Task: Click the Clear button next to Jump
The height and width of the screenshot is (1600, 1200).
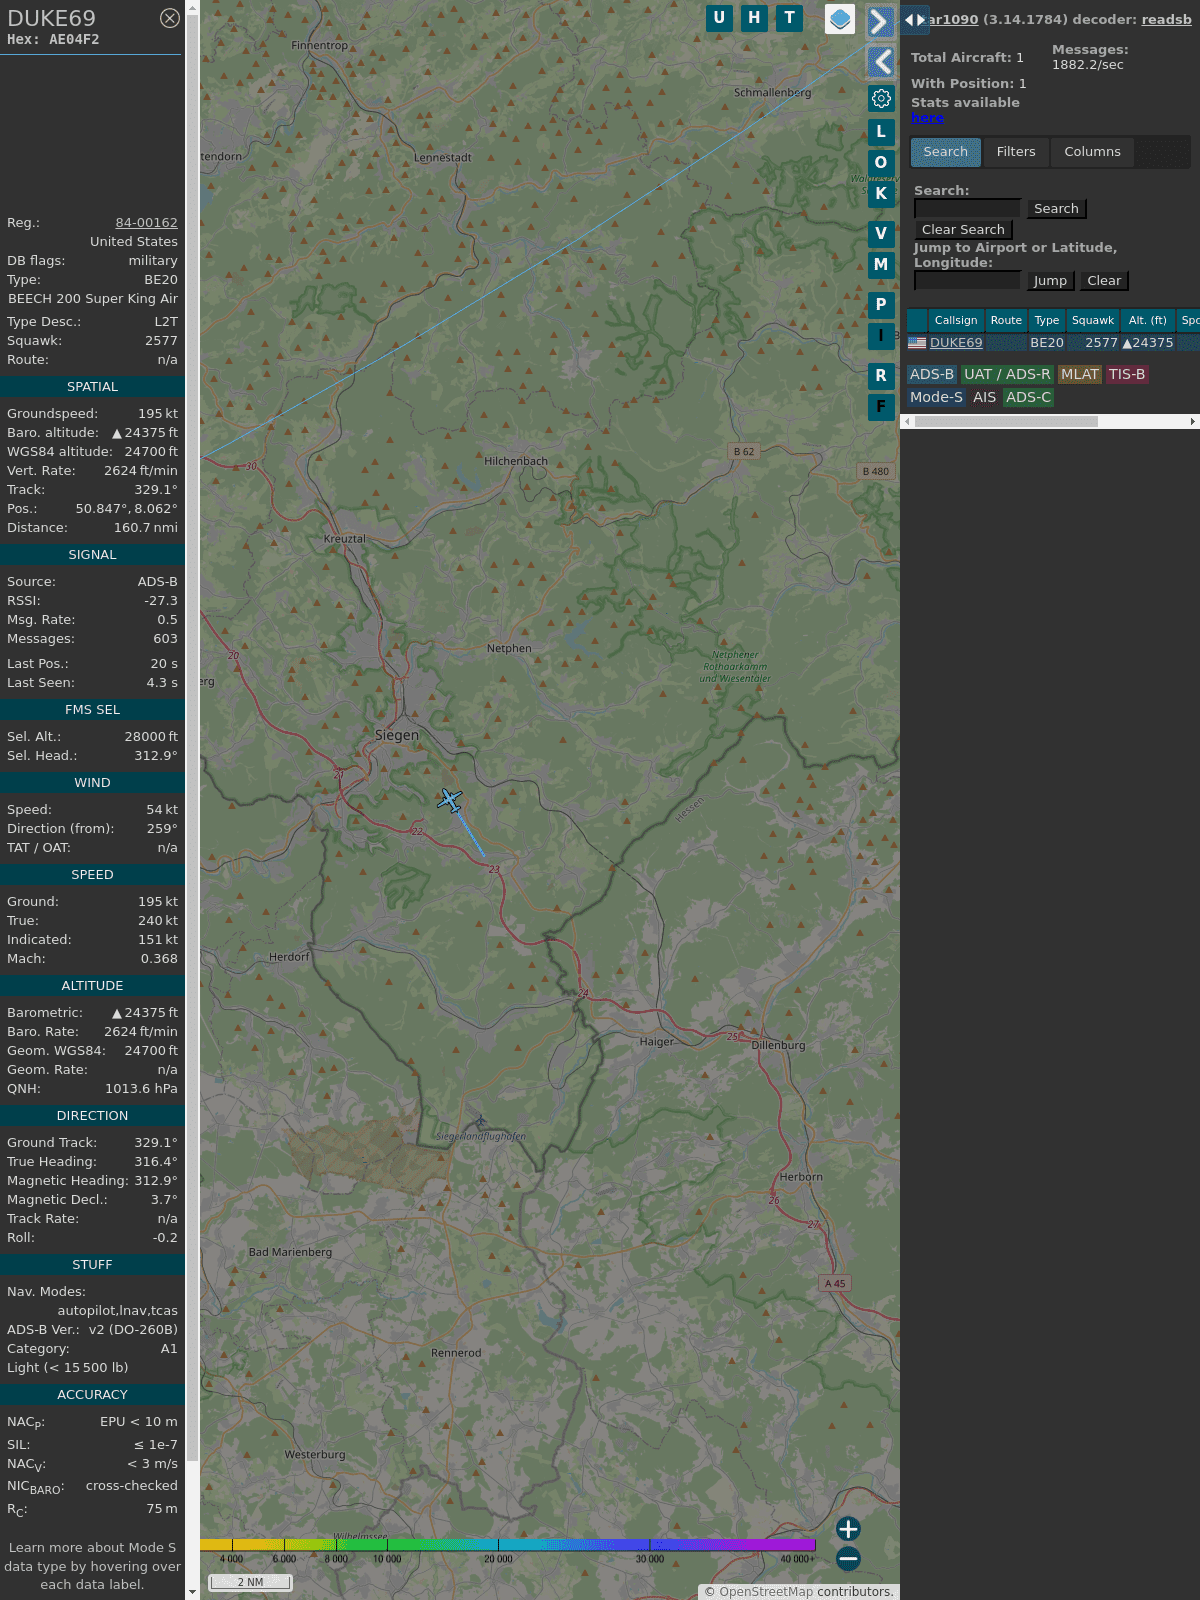Action: (x=1104, y=280)
